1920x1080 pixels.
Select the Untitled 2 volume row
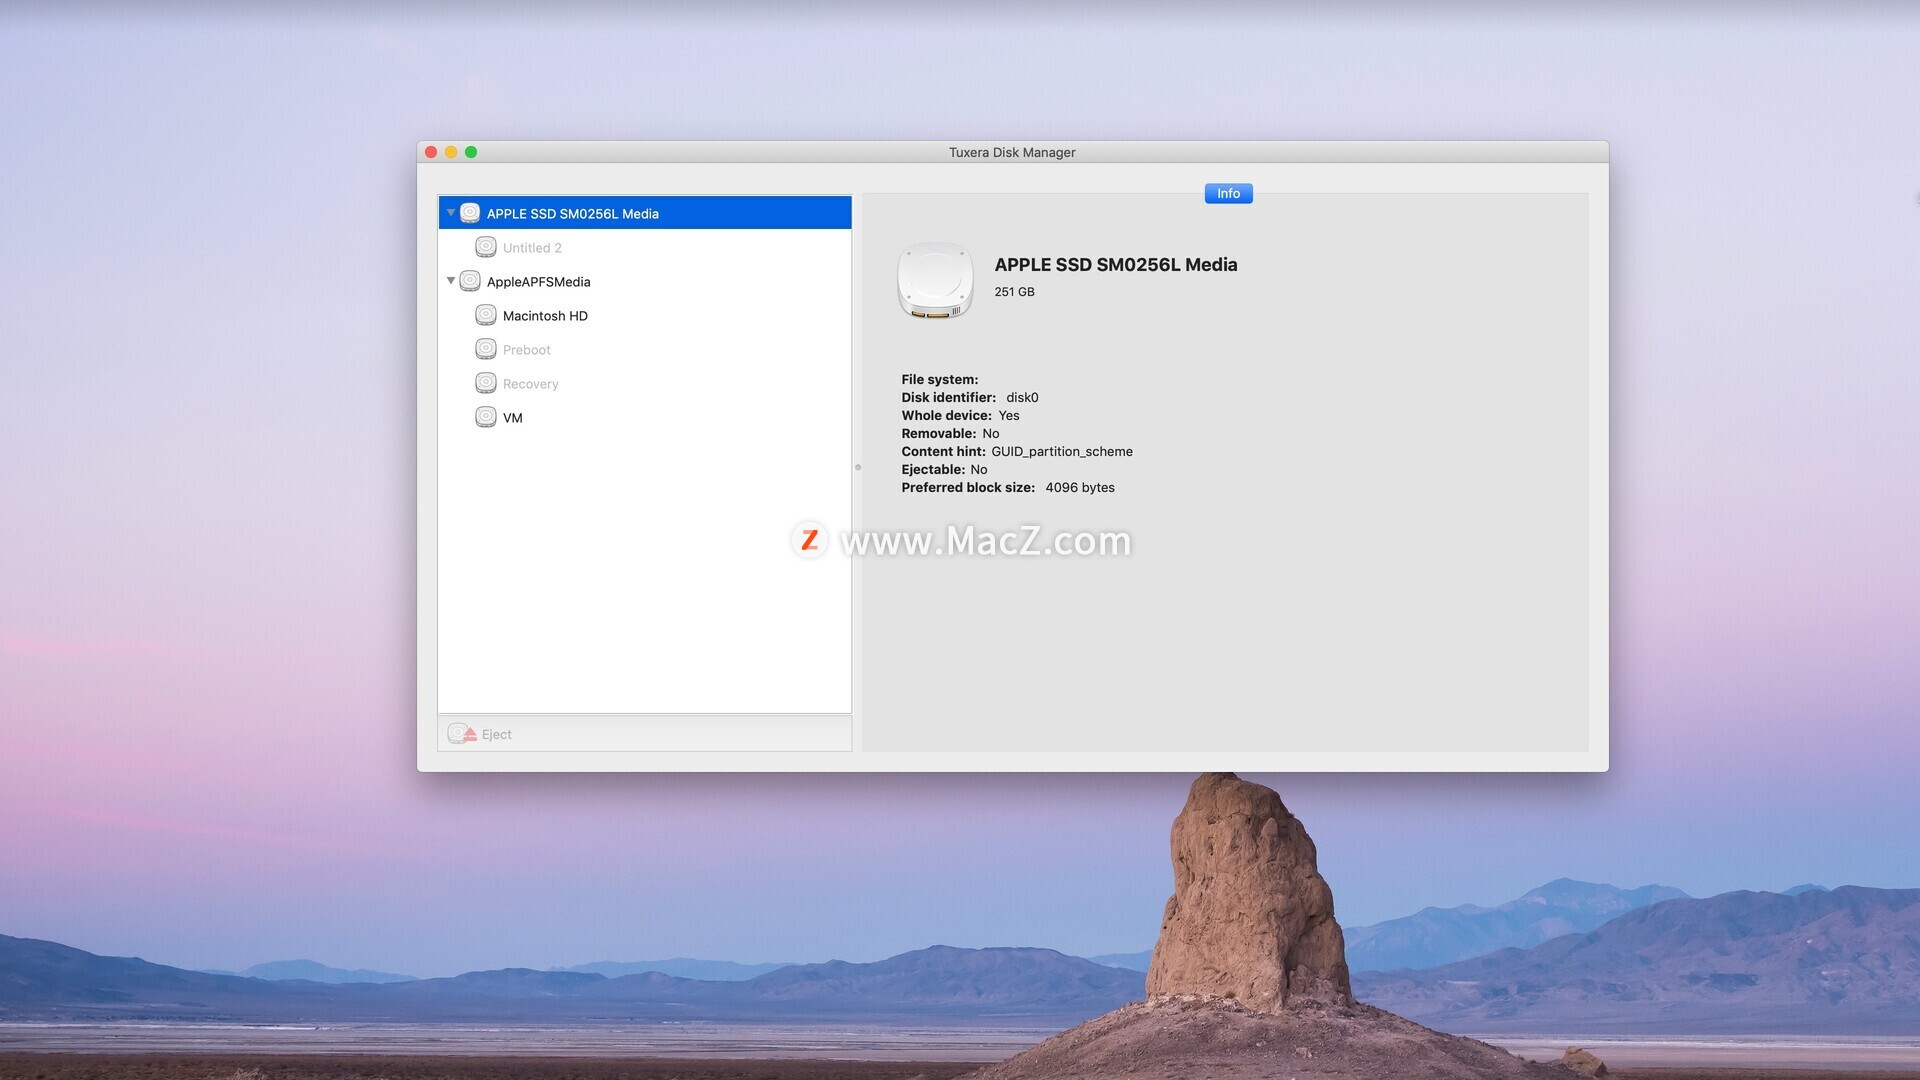[x=645, y=247]
